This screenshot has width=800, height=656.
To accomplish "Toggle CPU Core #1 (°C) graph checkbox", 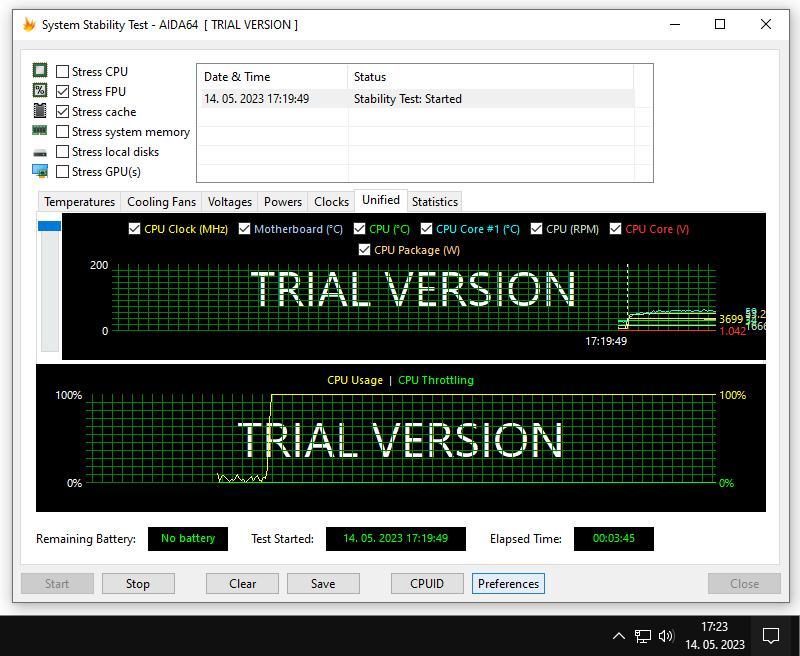I will coord(427,229).
